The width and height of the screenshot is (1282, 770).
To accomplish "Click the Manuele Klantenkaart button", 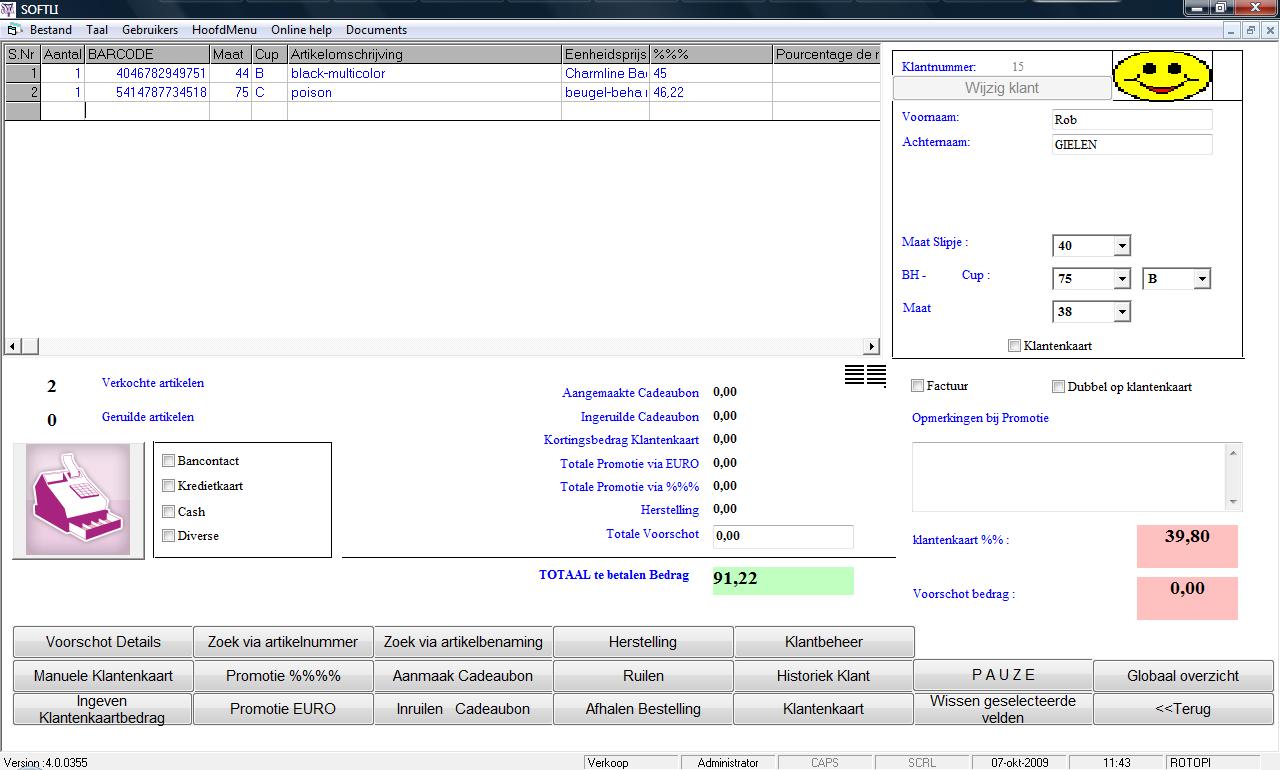I will coord(103,676).
